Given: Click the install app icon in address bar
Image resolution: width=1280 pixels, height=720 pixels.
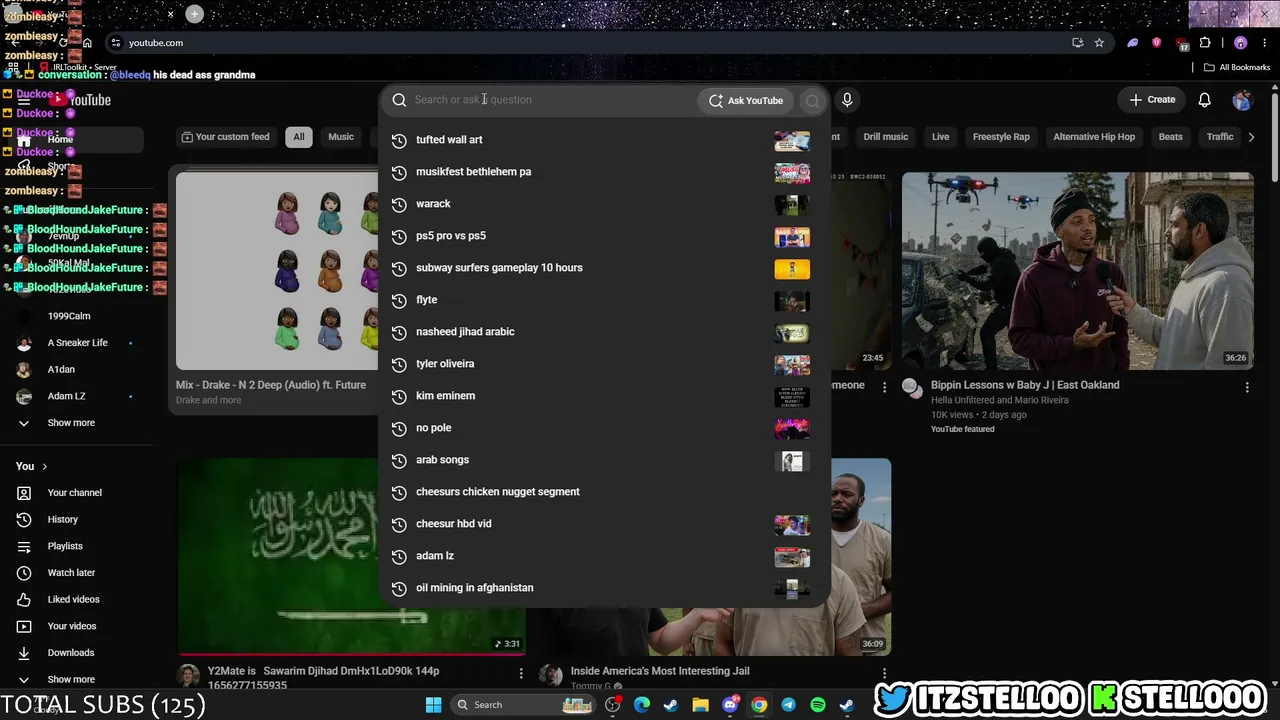Looking at the screenshot, I should pos(1077,43).
